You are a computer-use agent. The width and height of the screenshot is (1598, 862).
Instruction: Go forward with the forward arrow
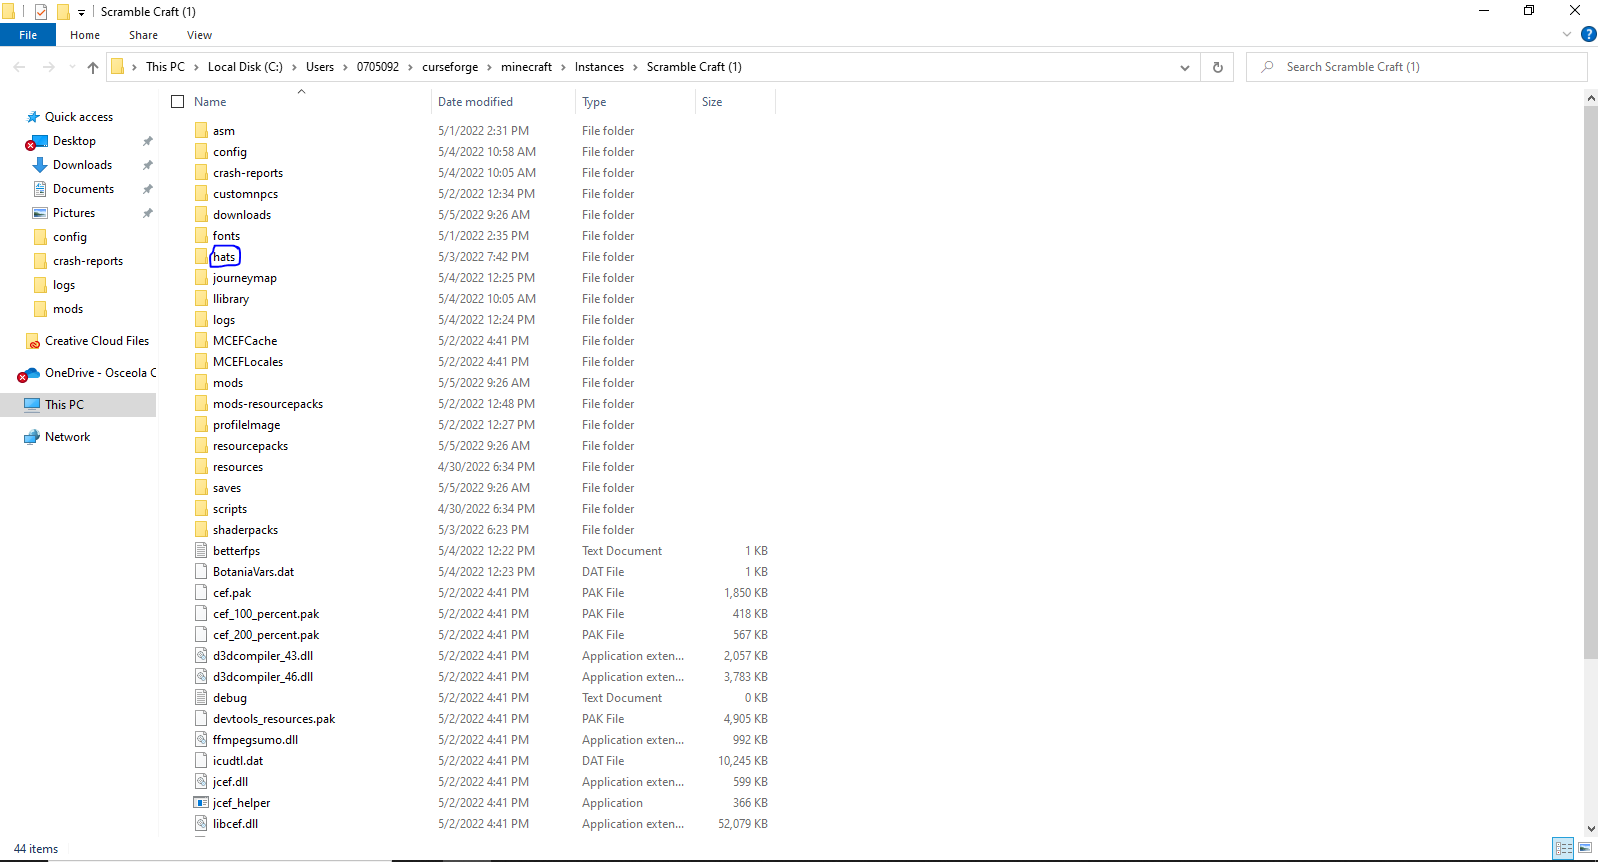coord(48,67)
